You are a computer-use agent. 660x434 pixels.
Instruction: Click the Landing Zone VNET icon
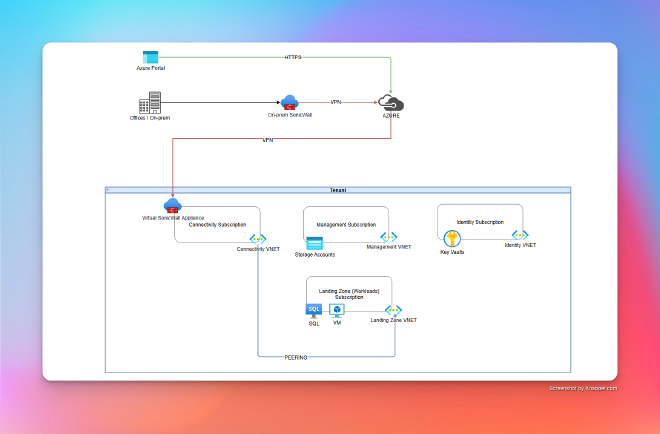pyautogui.click(x=393, y=311)
